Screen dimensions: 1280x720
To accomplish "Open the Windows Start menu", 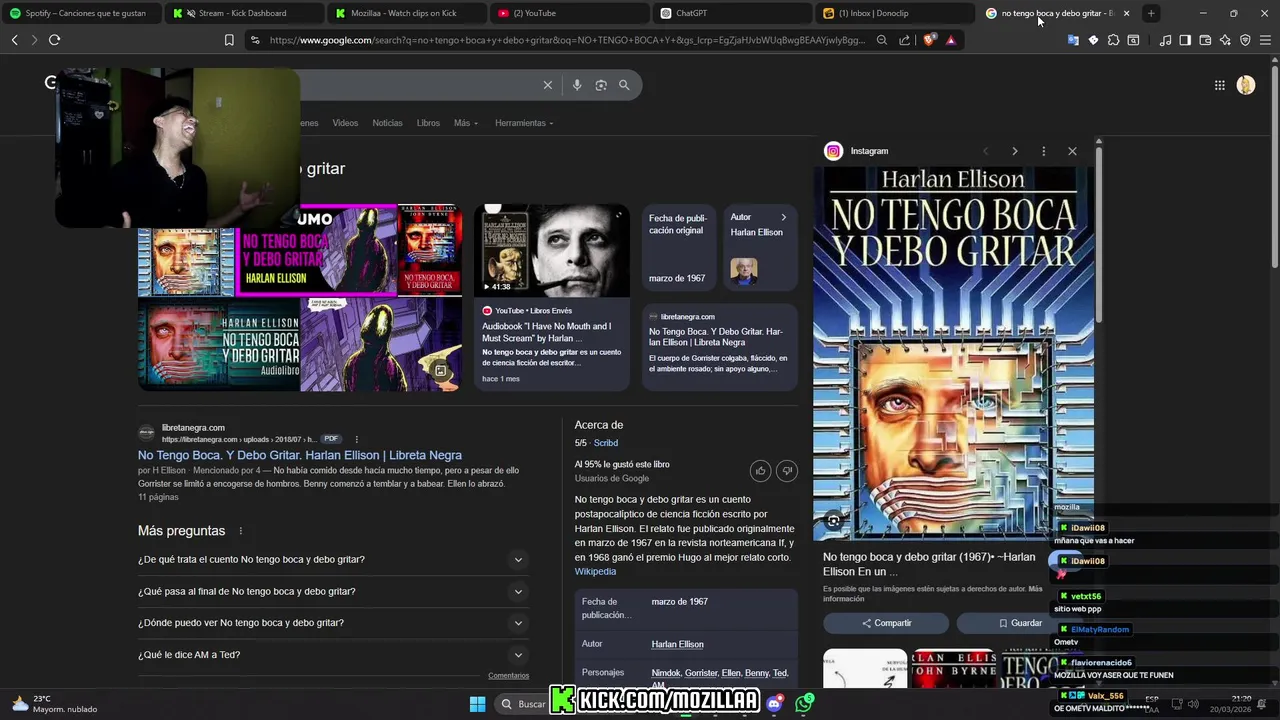I will (x=477, y=704).
